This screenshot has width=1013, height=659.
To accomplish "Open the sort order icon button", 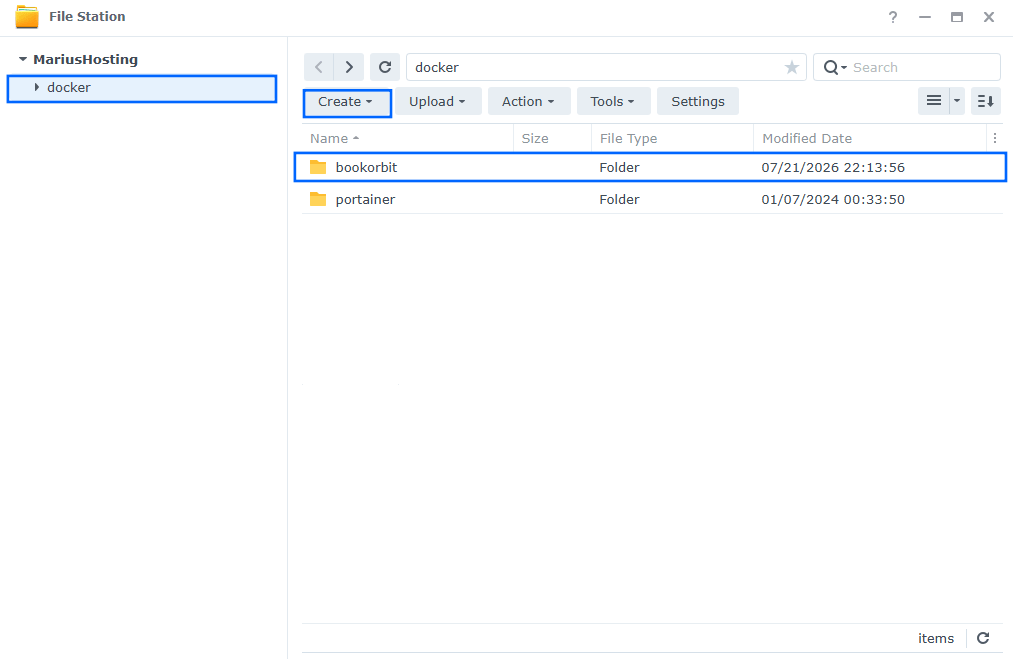I will [x=986, y=101].
